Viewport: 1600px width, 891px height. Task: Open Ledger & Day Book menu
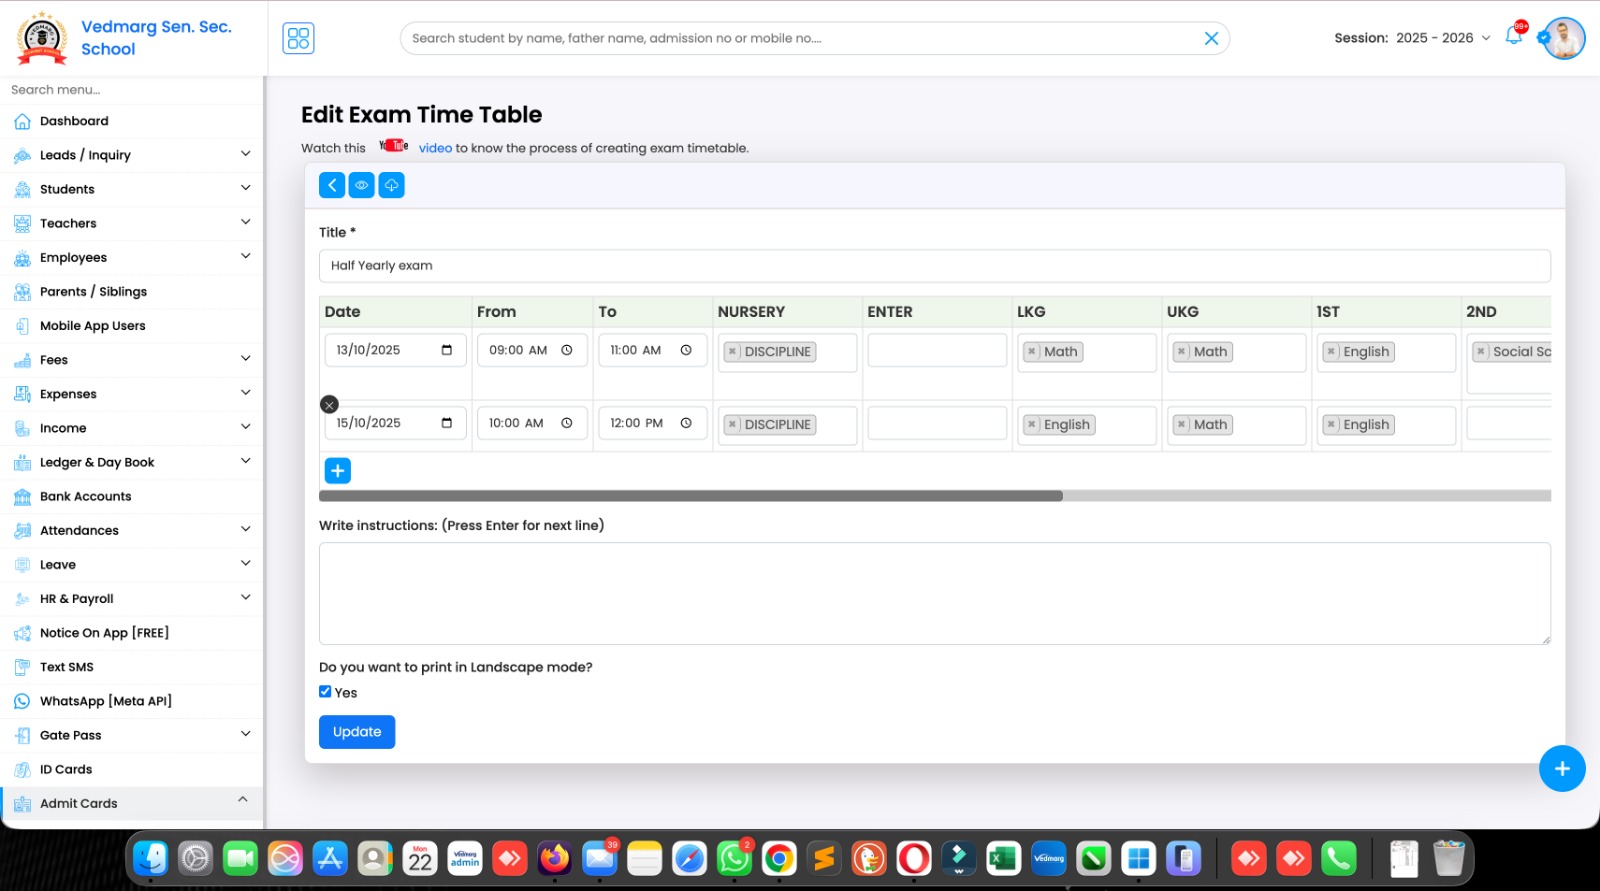(132, 462)
